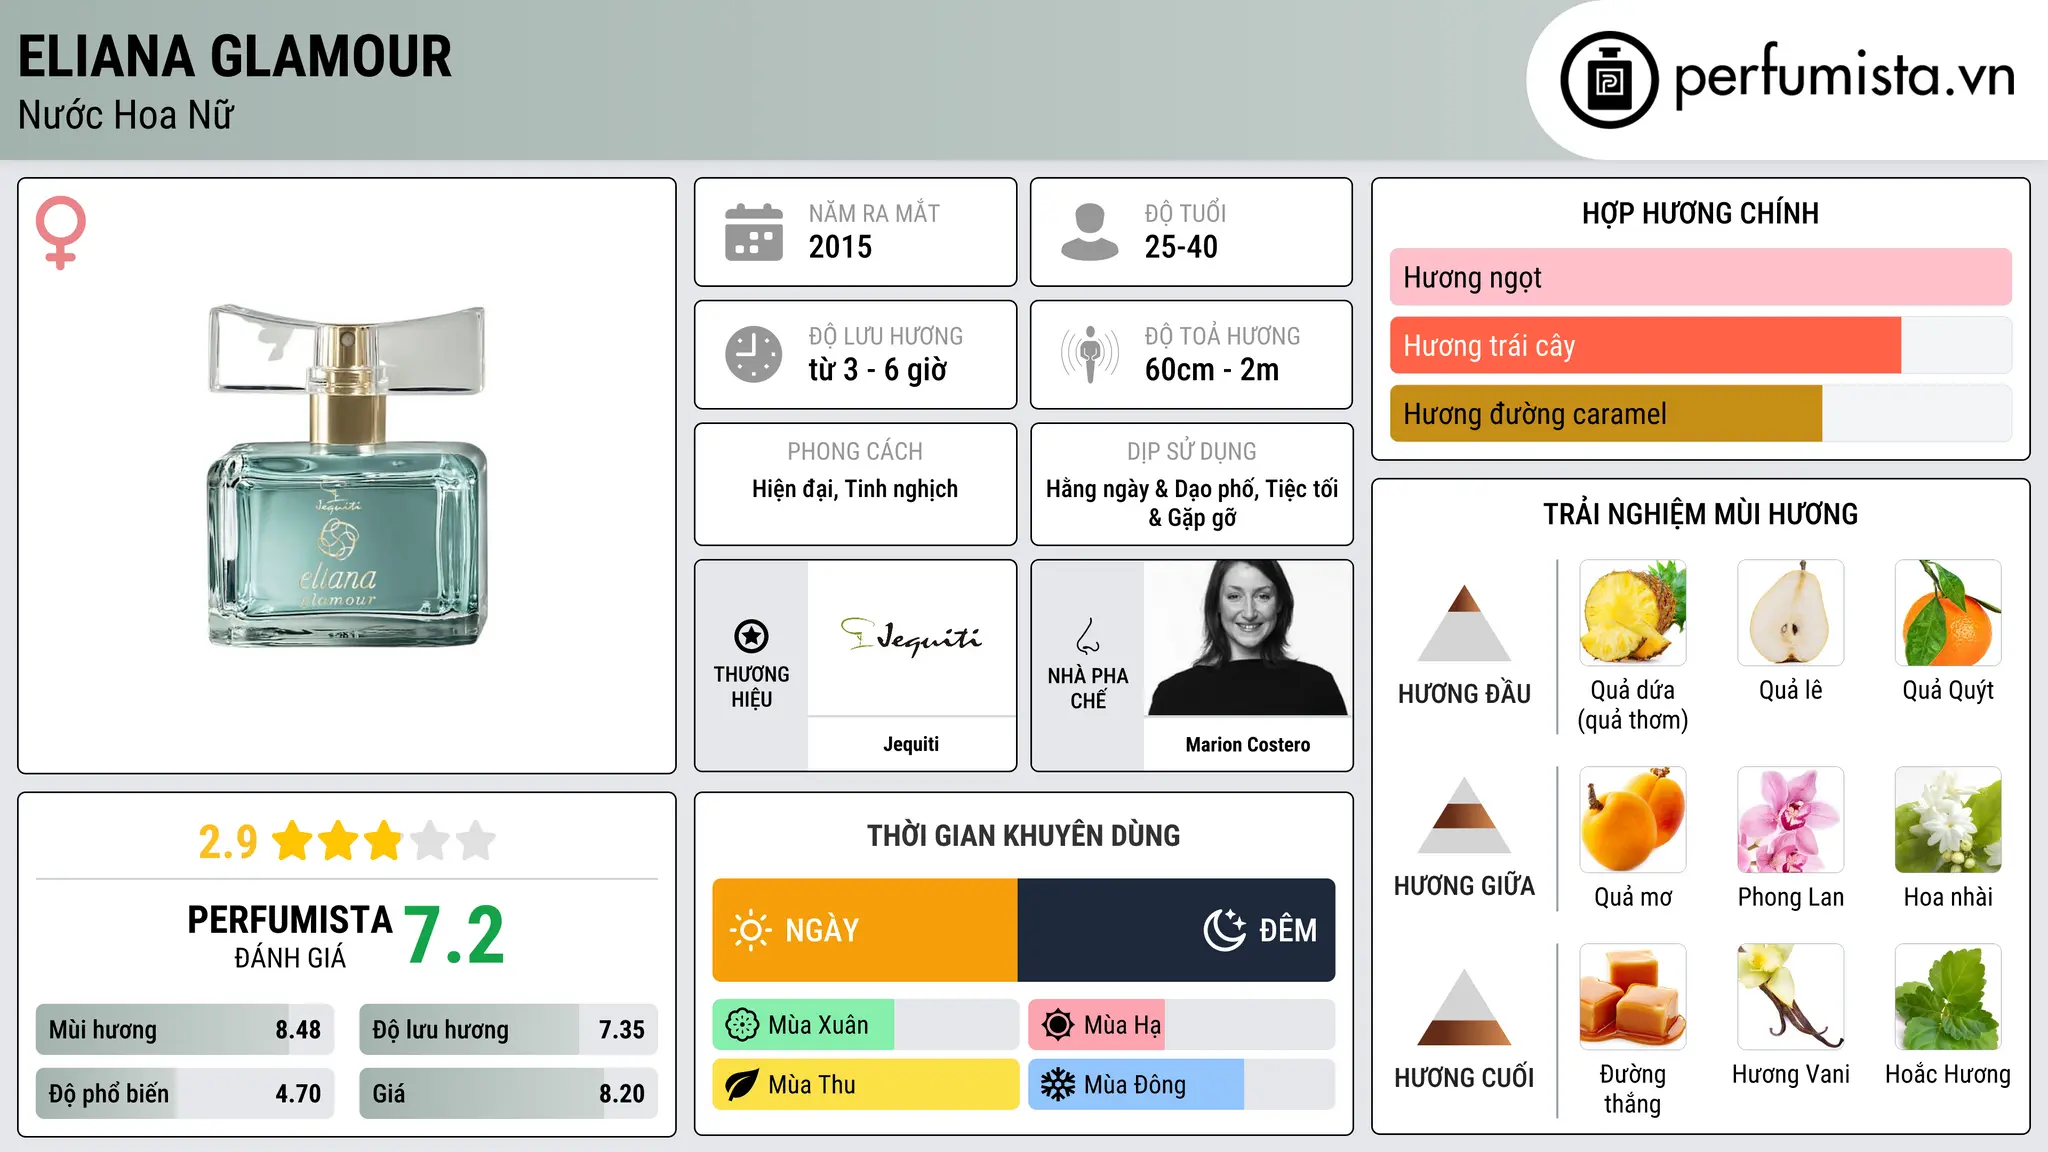Select the Hương Vani vanilla image
Screen dimensions: 2048x1152
point(1790,997)
